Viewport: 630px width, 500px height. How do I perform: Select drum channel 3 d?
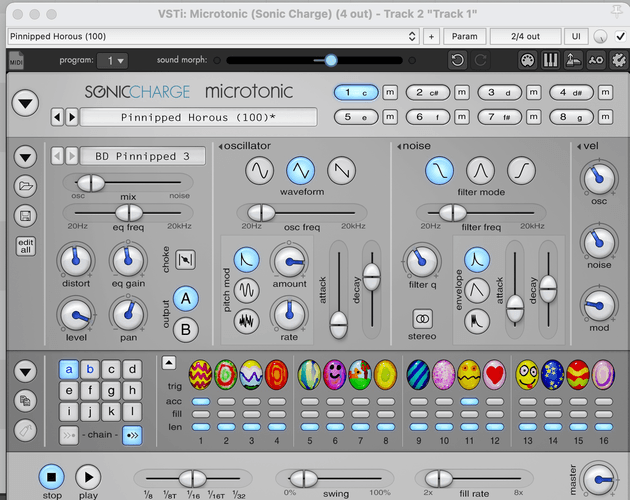[499, 92]
